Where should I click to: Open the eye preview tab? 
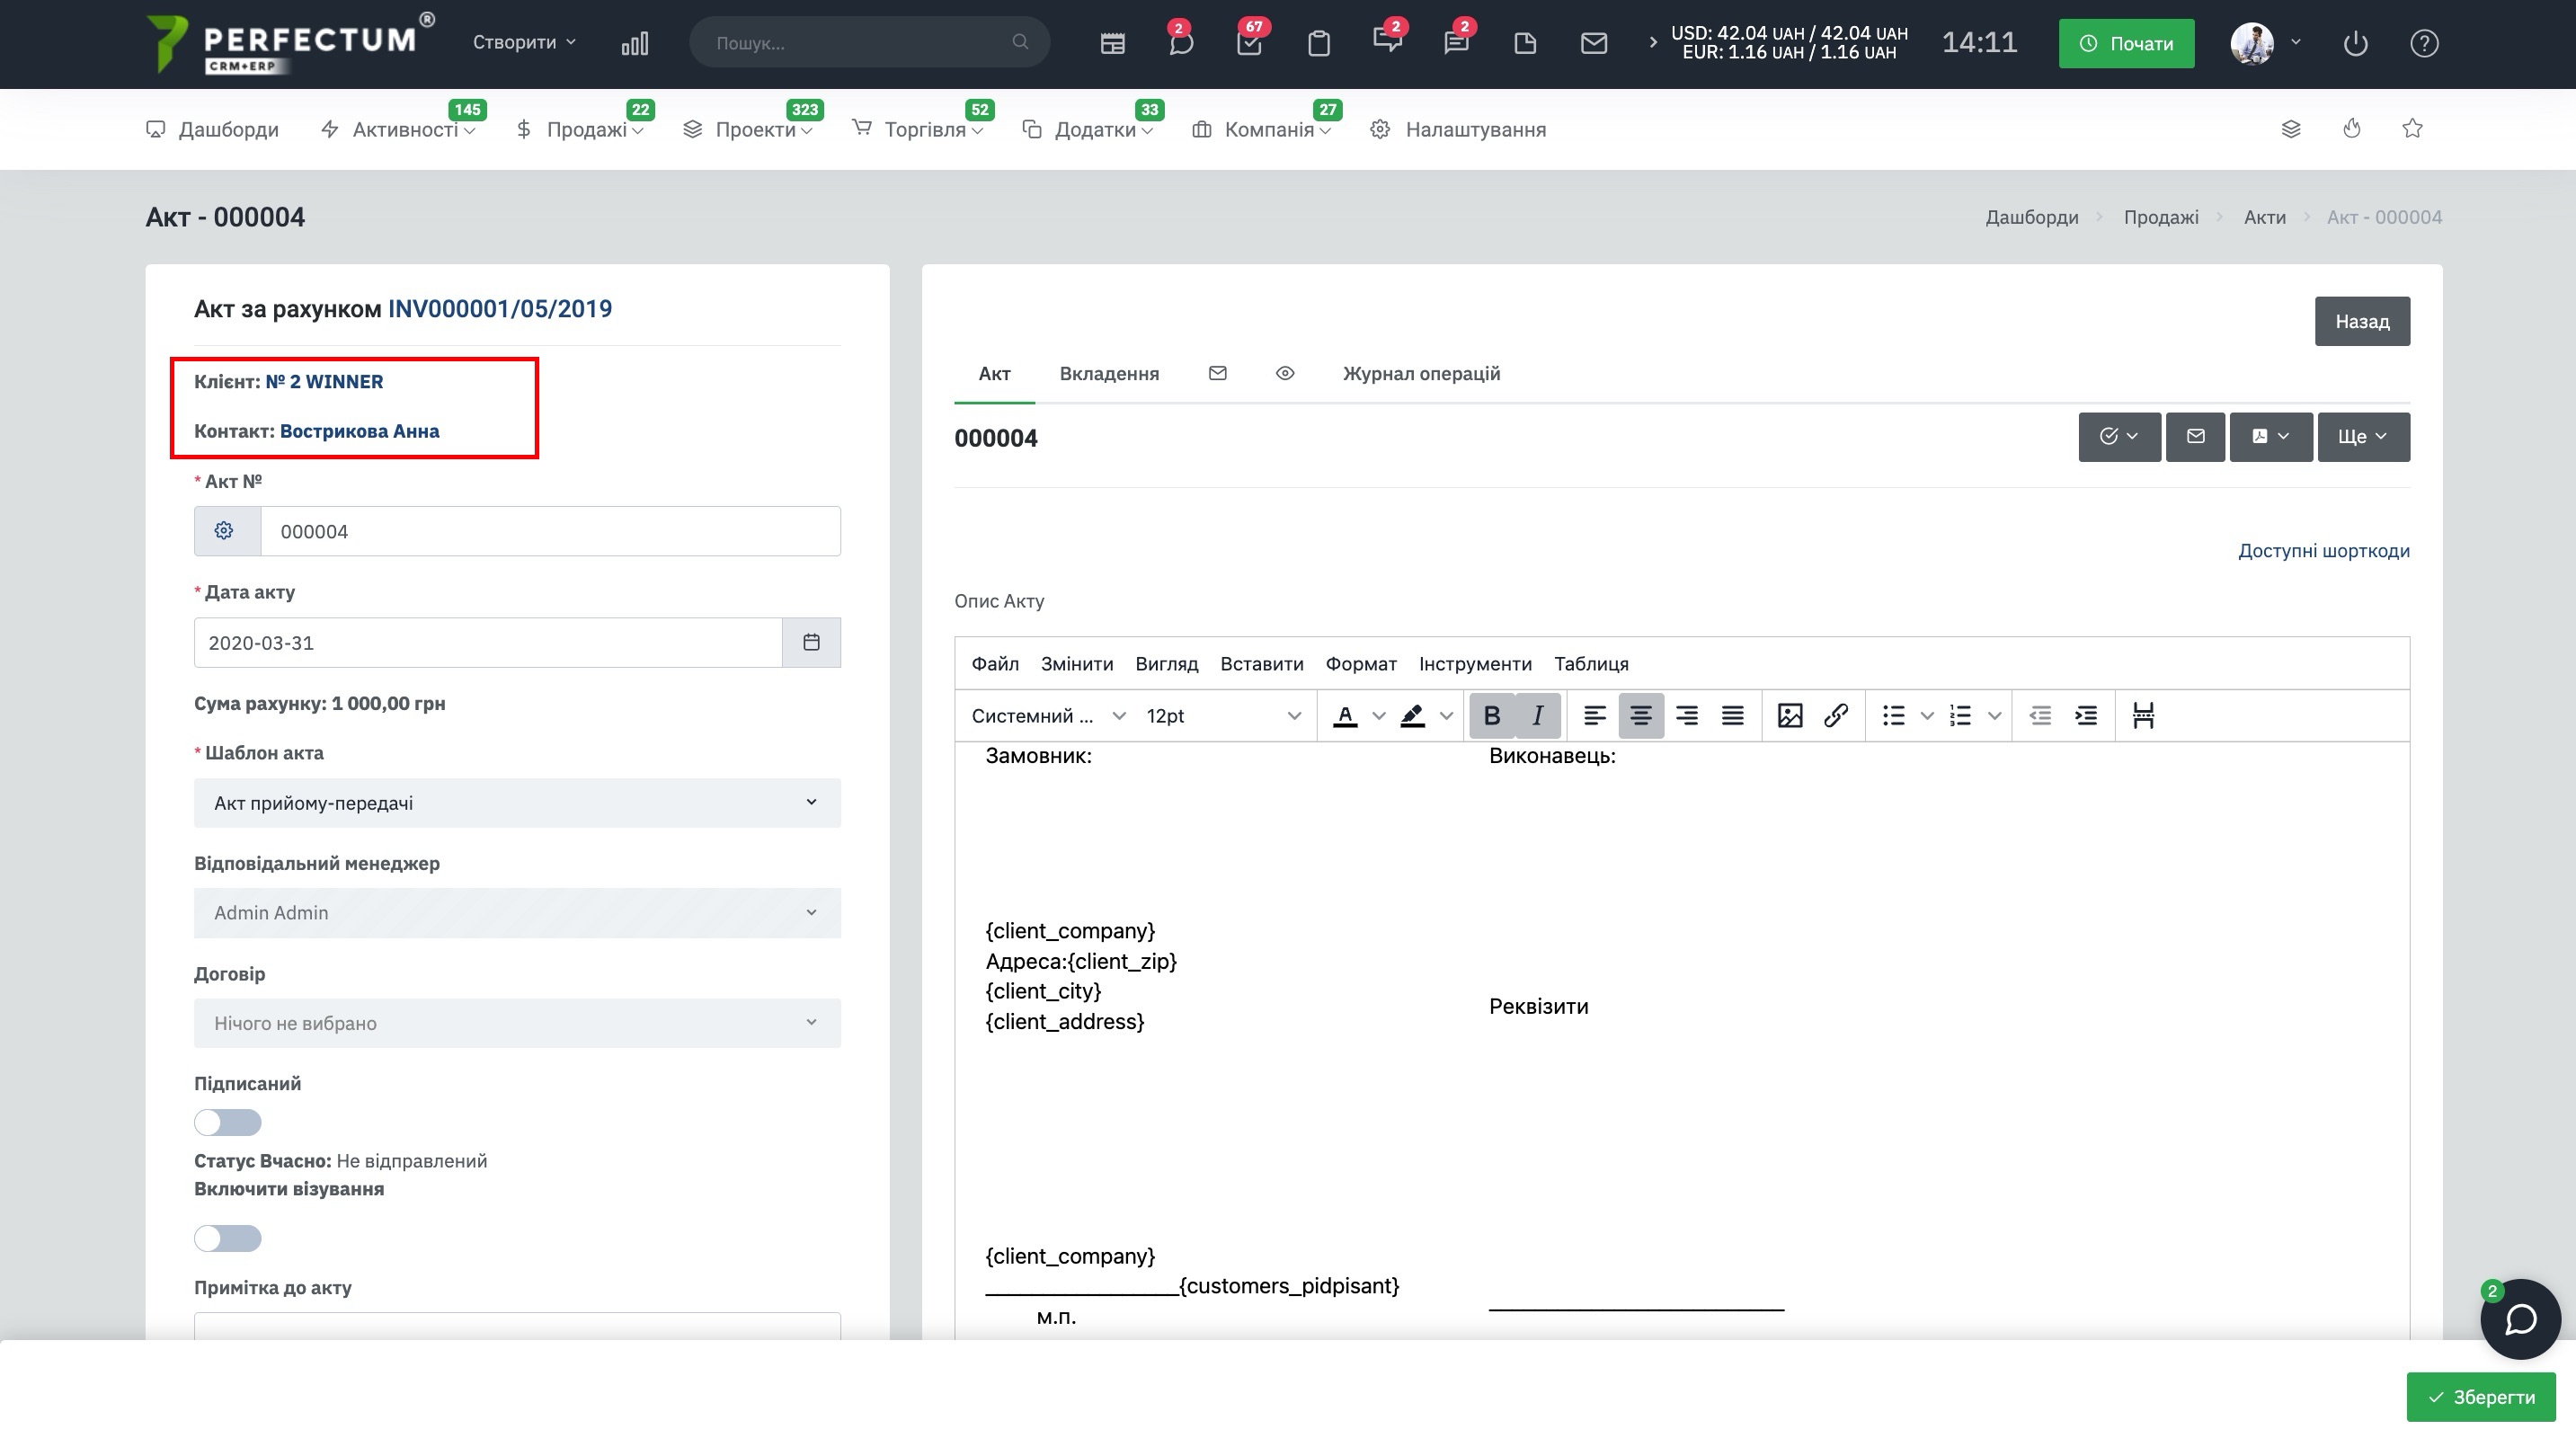(x=1285, y=373)
